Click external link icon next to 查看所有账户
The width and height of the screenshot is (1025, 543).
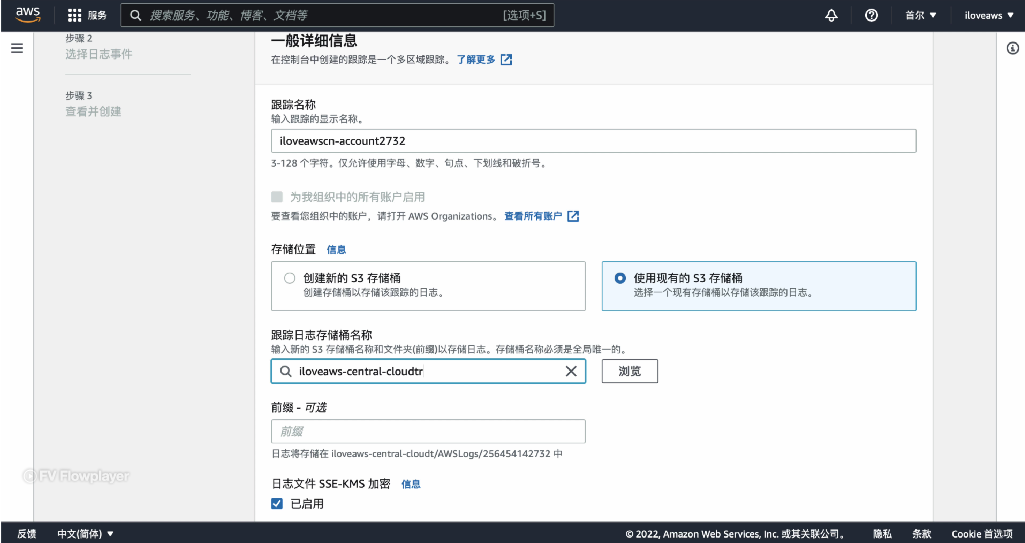[573, 216]
